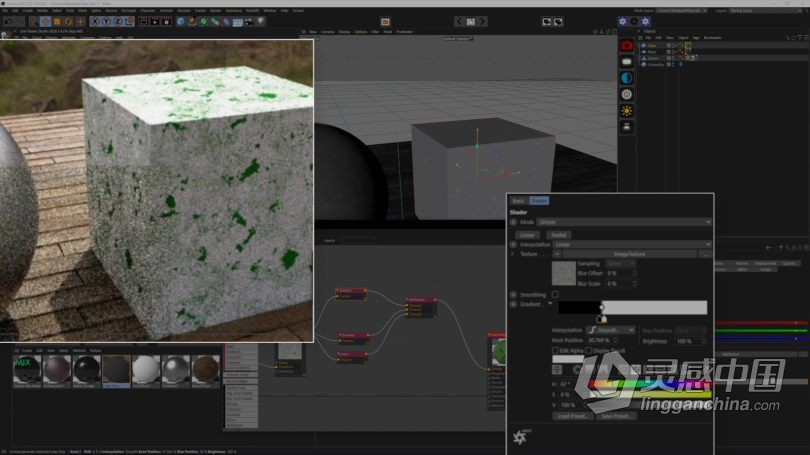Image resolution: width=810 pixels, height=455 pixels.
Task: Enable the Edit Alpha checkbox
Action: [x=555, y=350]
